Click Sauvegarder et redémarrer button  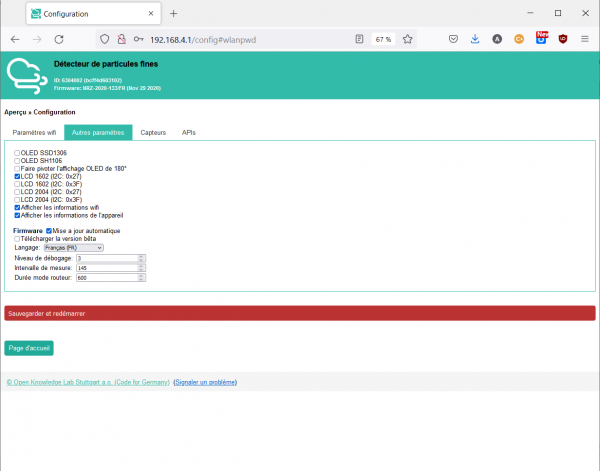300,313
